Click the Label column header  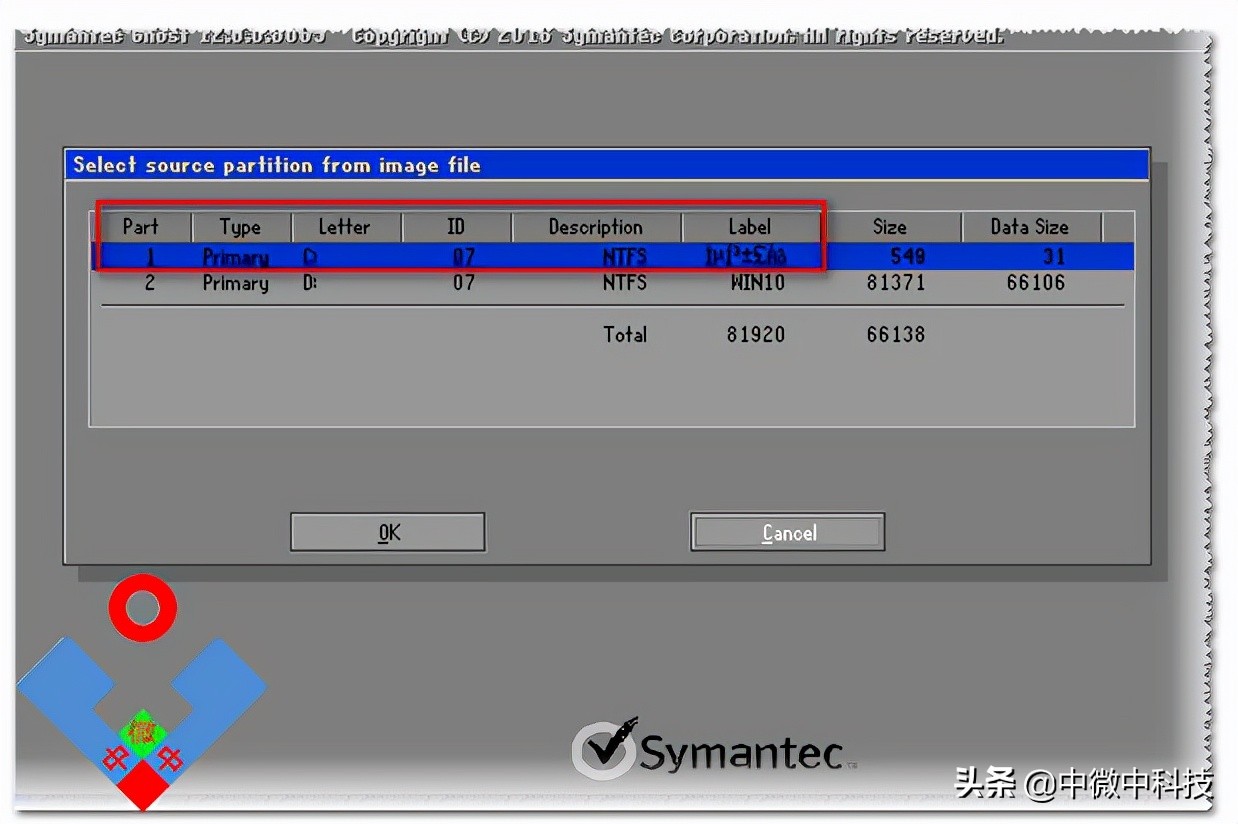tap(749, 227)
